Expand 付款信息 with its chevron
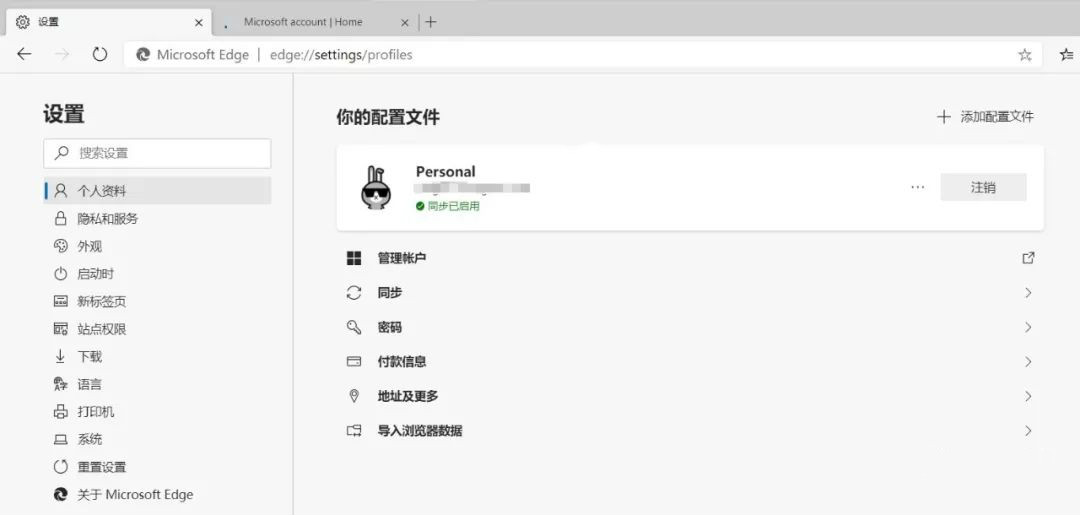Image resolution: width=1080 pixels, height=515 pixels. tap(1028, 361)
